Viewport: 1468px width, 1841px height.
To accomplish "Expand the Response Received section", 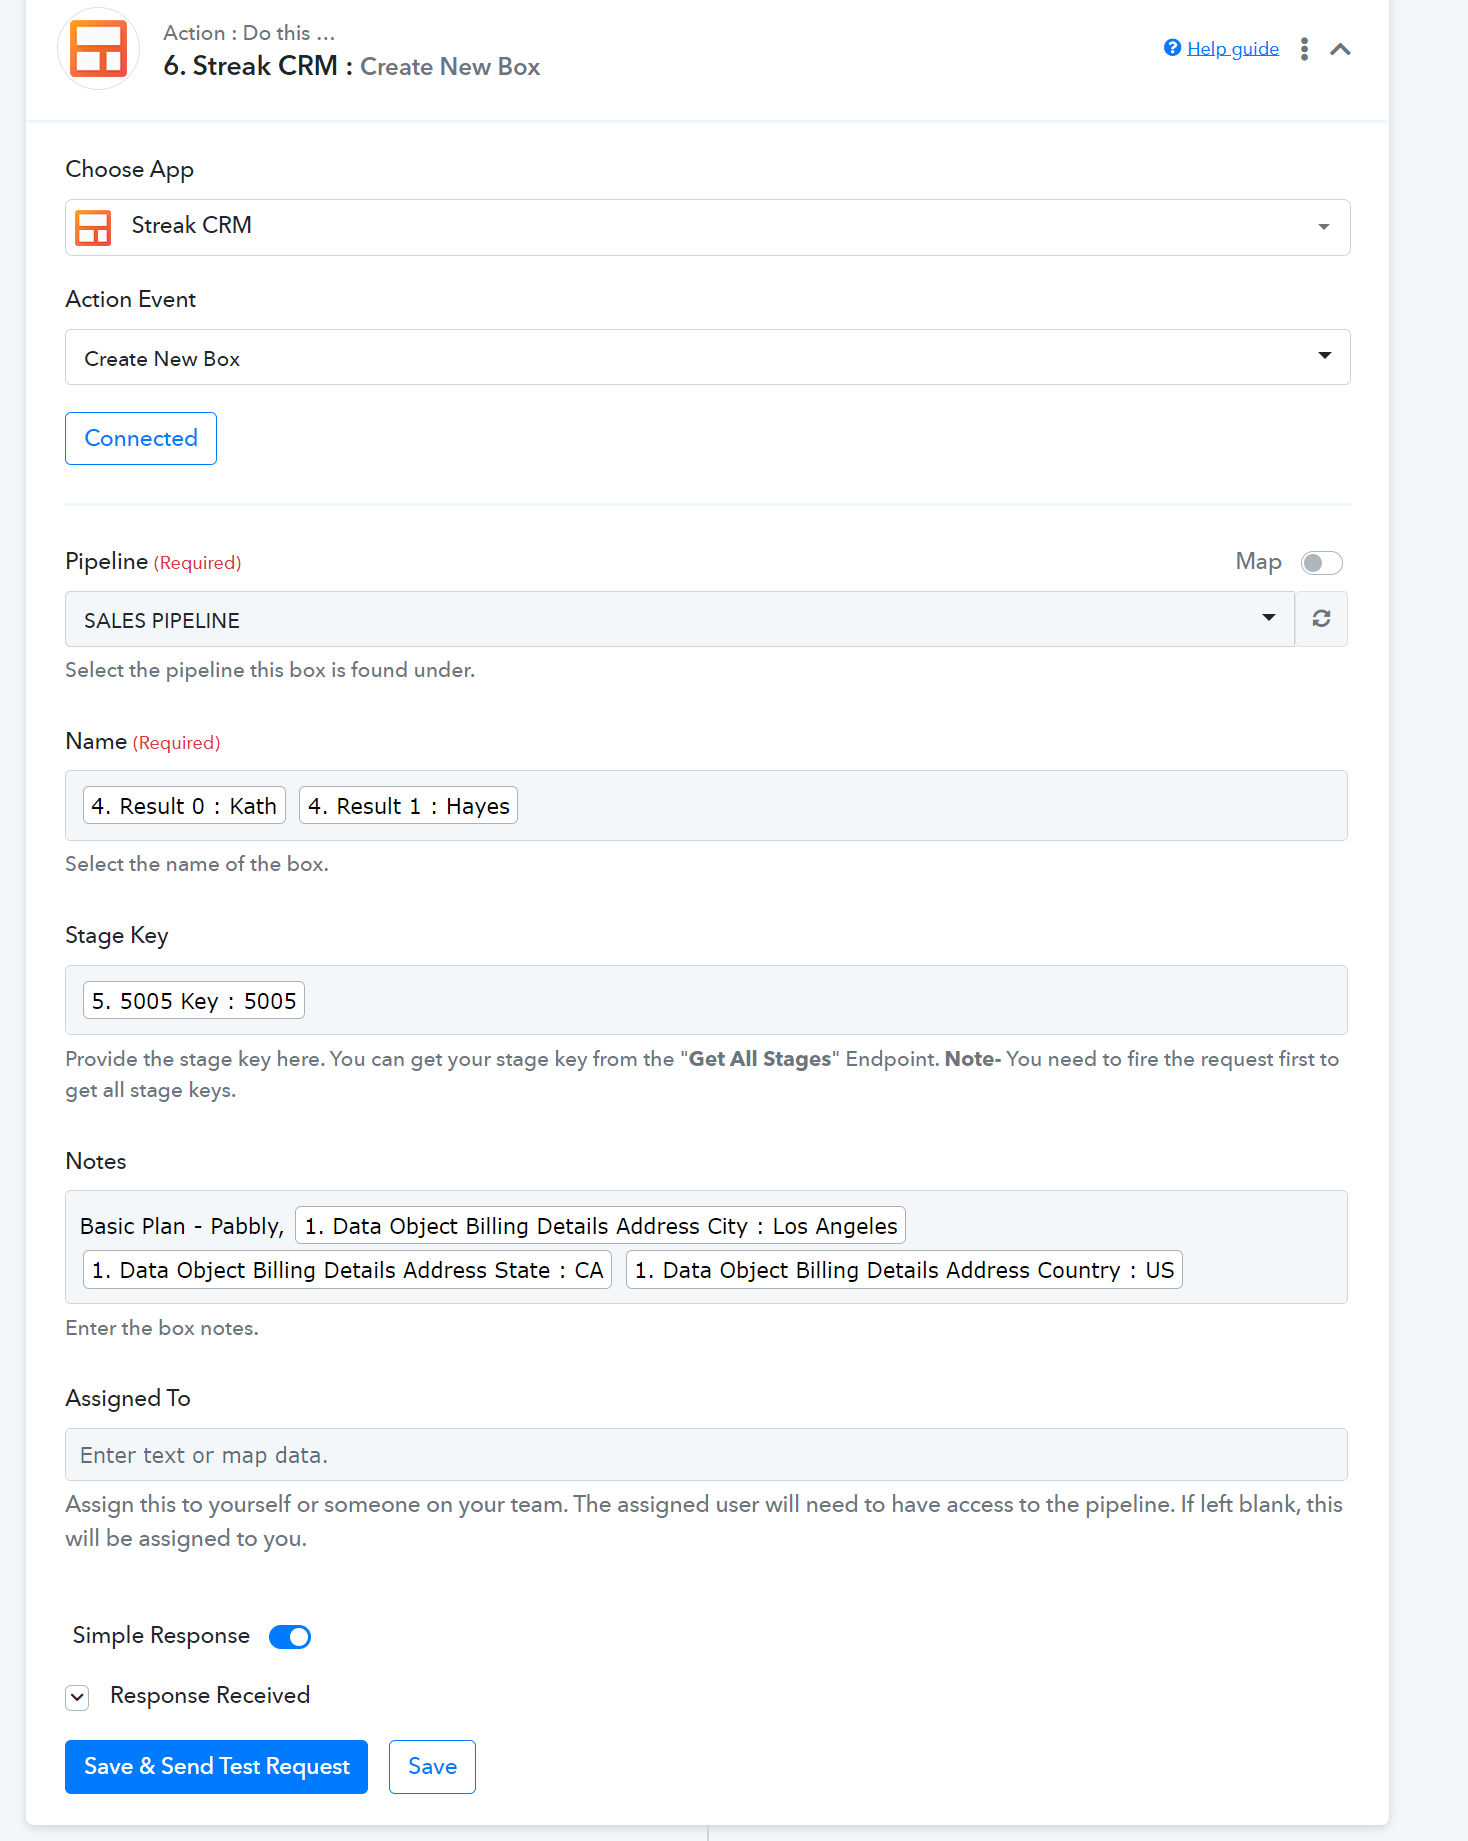I will pyautogui.click(x=77, y=1697).
